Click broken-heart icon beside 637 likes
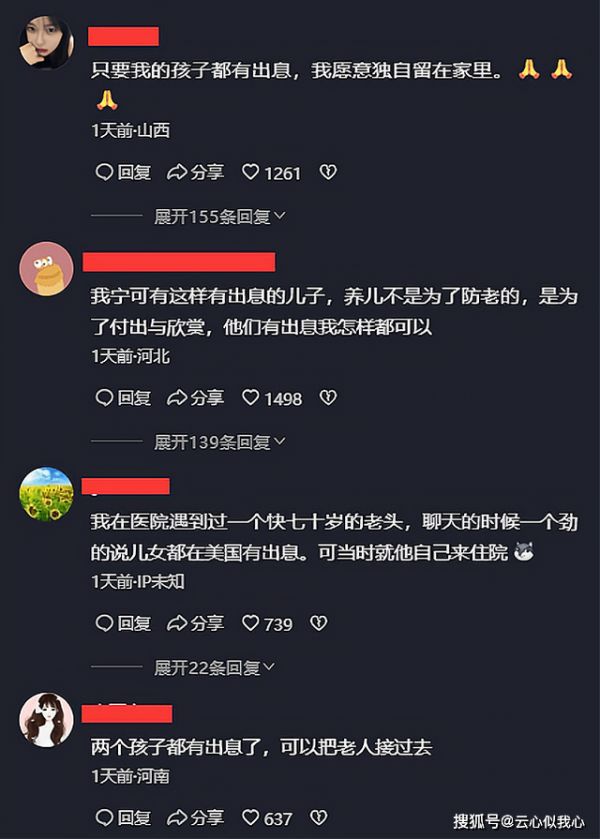The image size is (600, 839). coord(319,818)
